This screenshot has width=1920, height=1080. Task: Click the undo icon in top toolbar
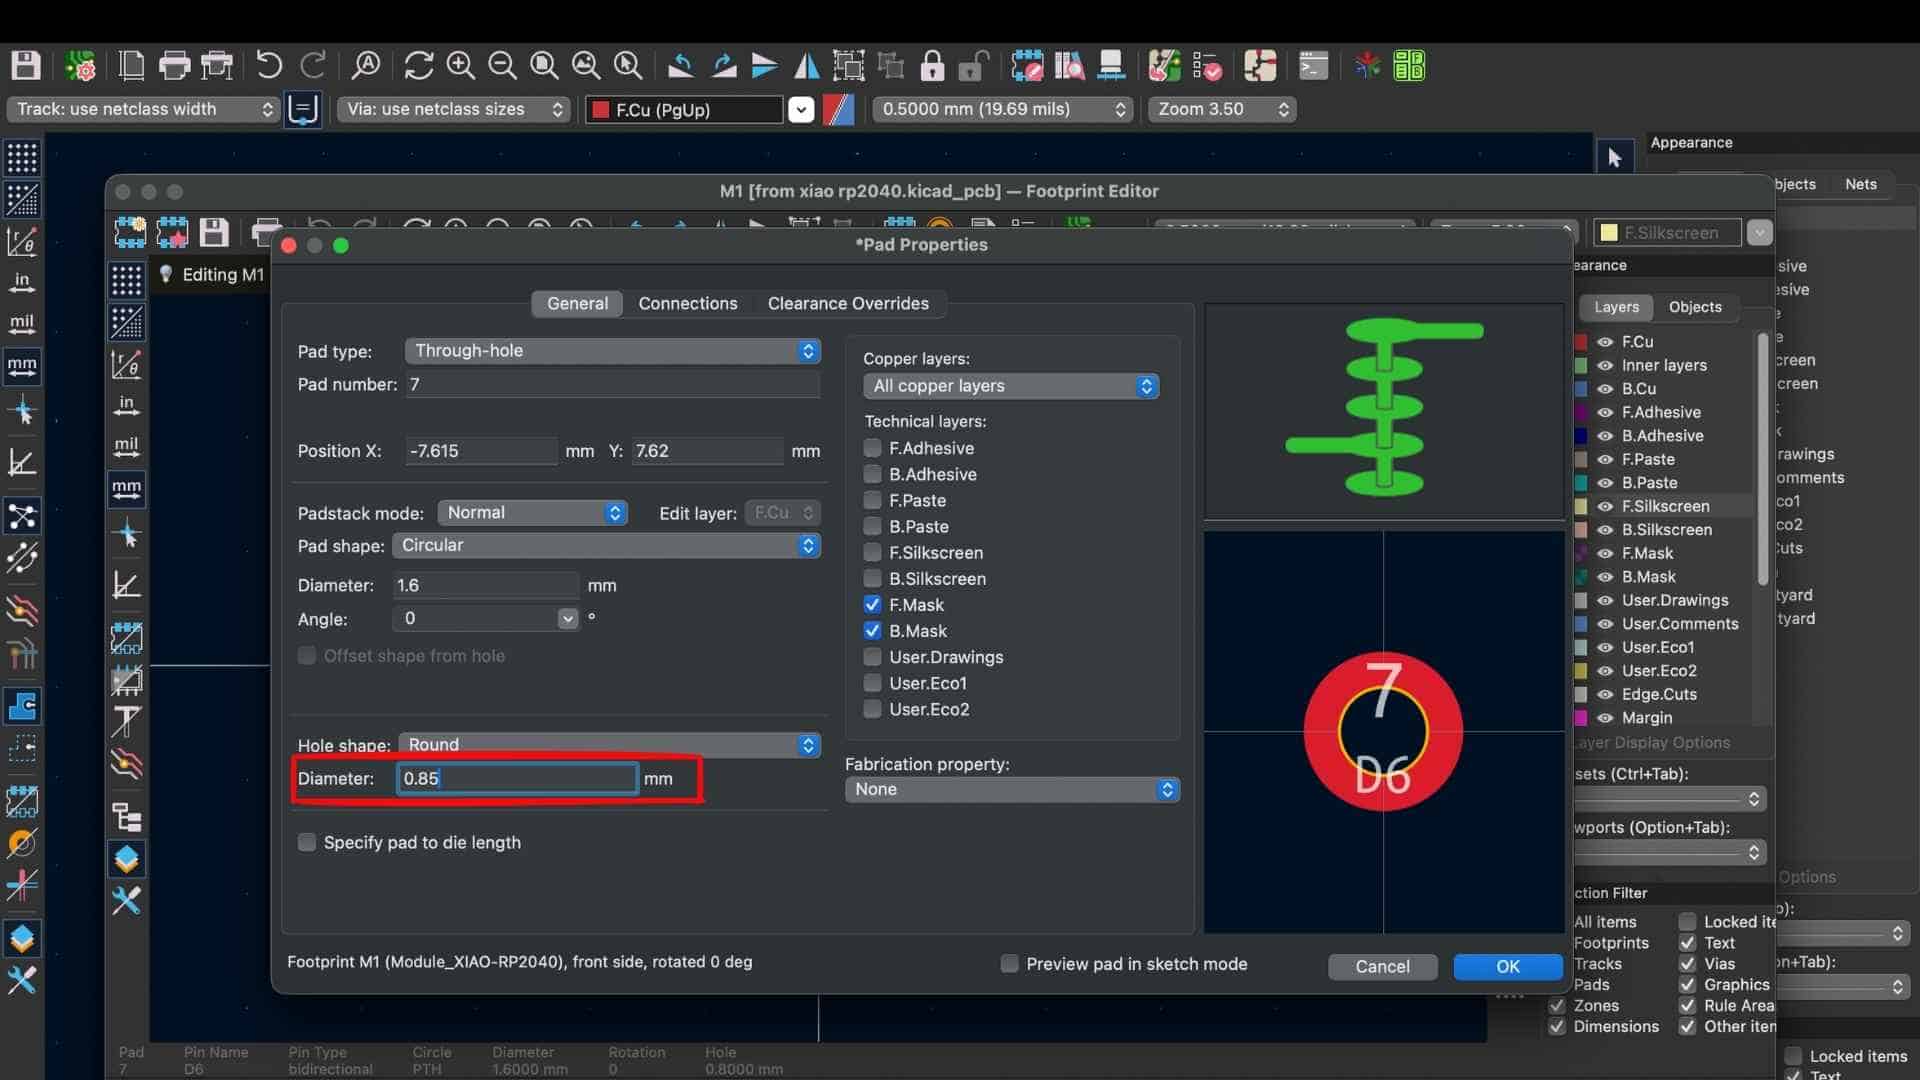pos(268,66)
